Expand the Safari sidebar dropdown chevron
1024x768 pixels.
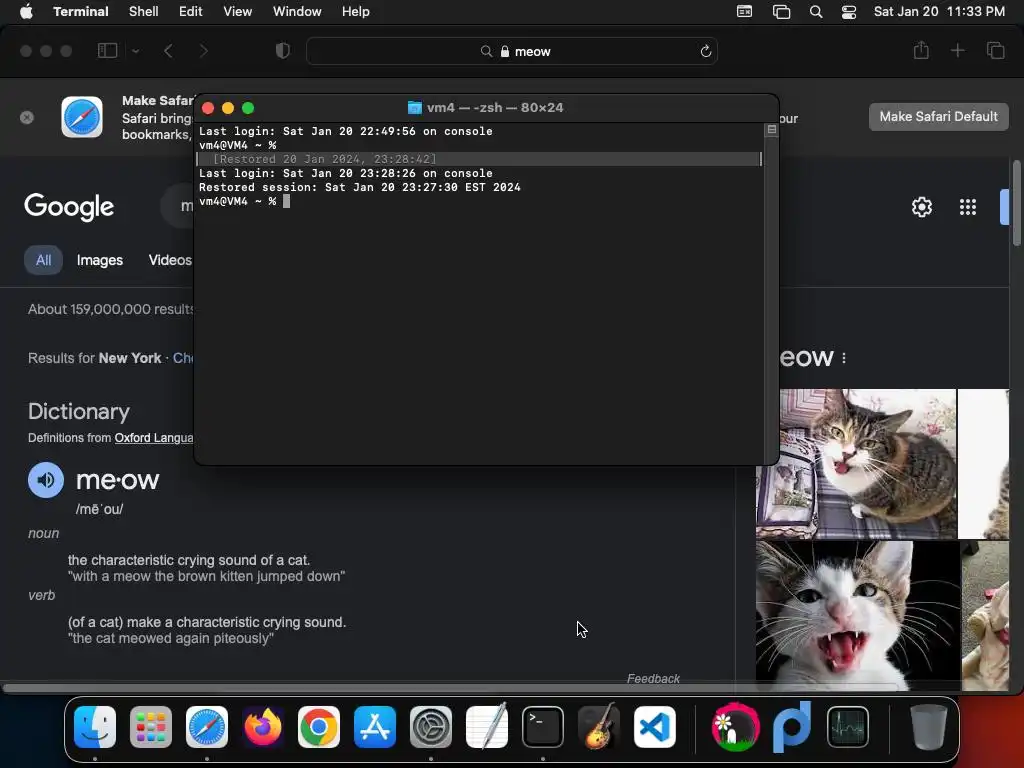[x=135, y=51]
